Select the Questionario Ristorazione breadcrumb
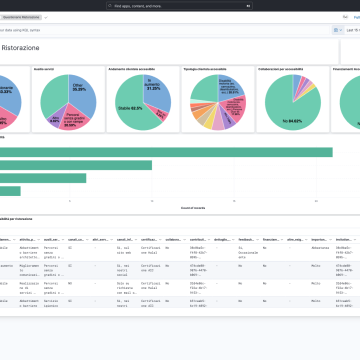 tap(20, 17)
